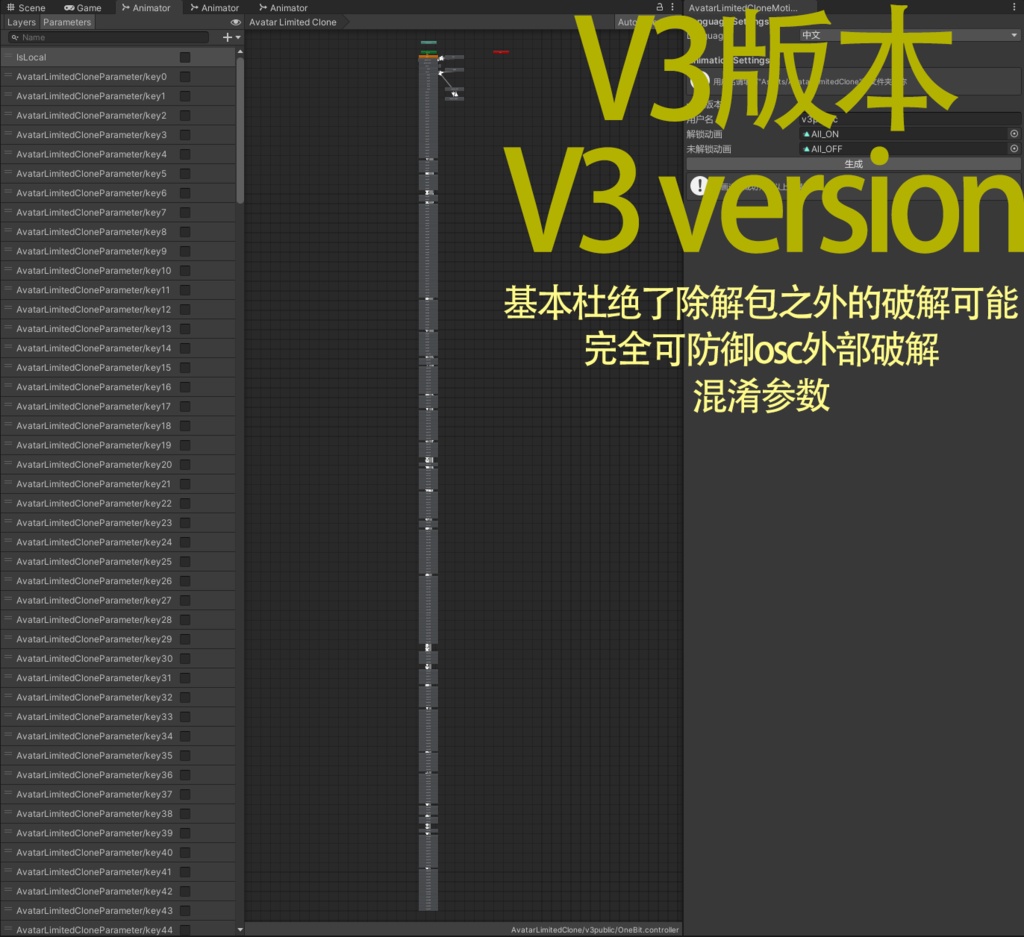Click the drag handle of key3 parameter
Screen dimensions: 1024x937
[x=8, y=135]
